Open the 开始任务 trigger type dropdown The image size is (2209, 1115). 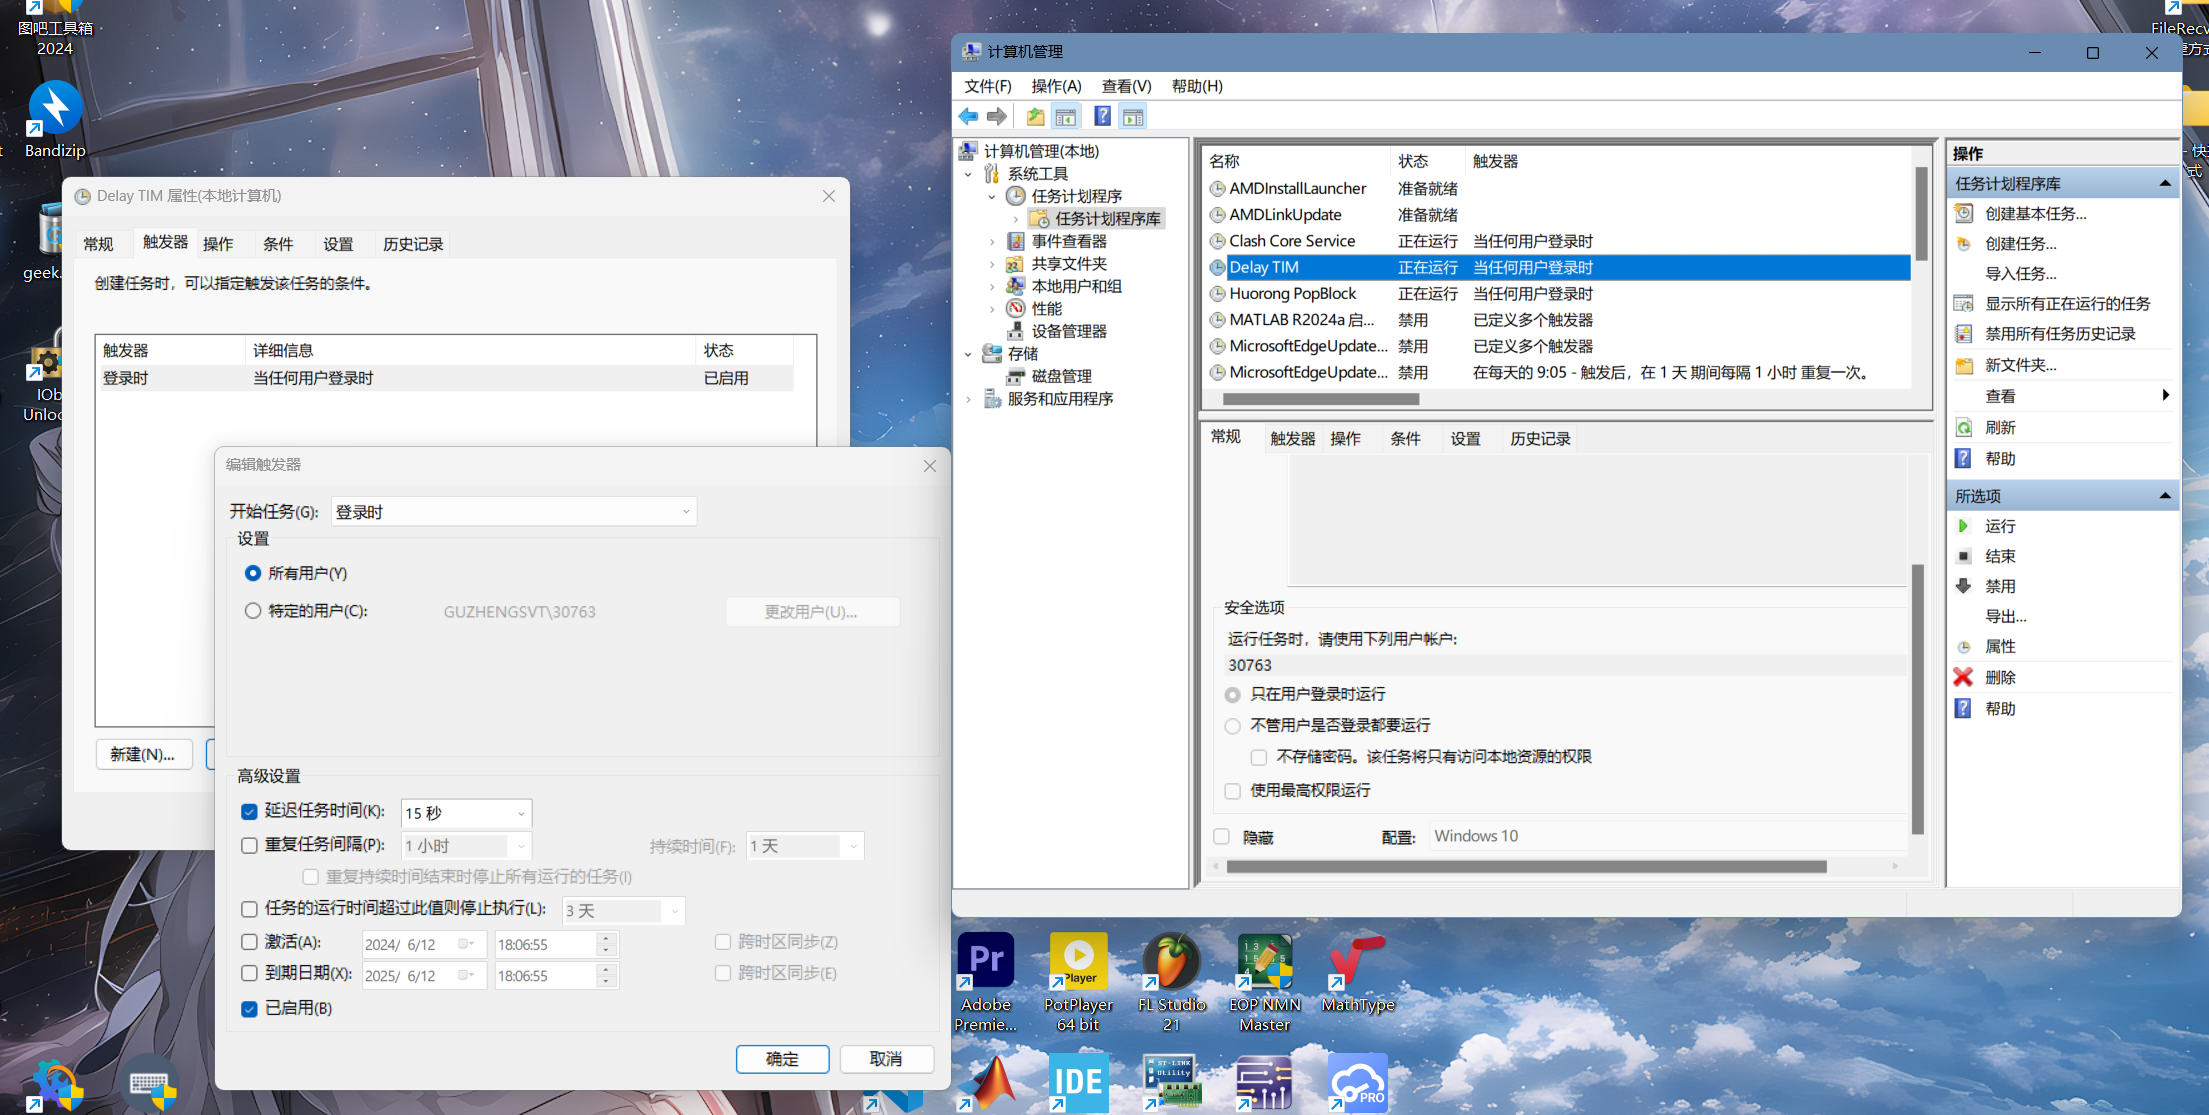[x=686, y=511]
